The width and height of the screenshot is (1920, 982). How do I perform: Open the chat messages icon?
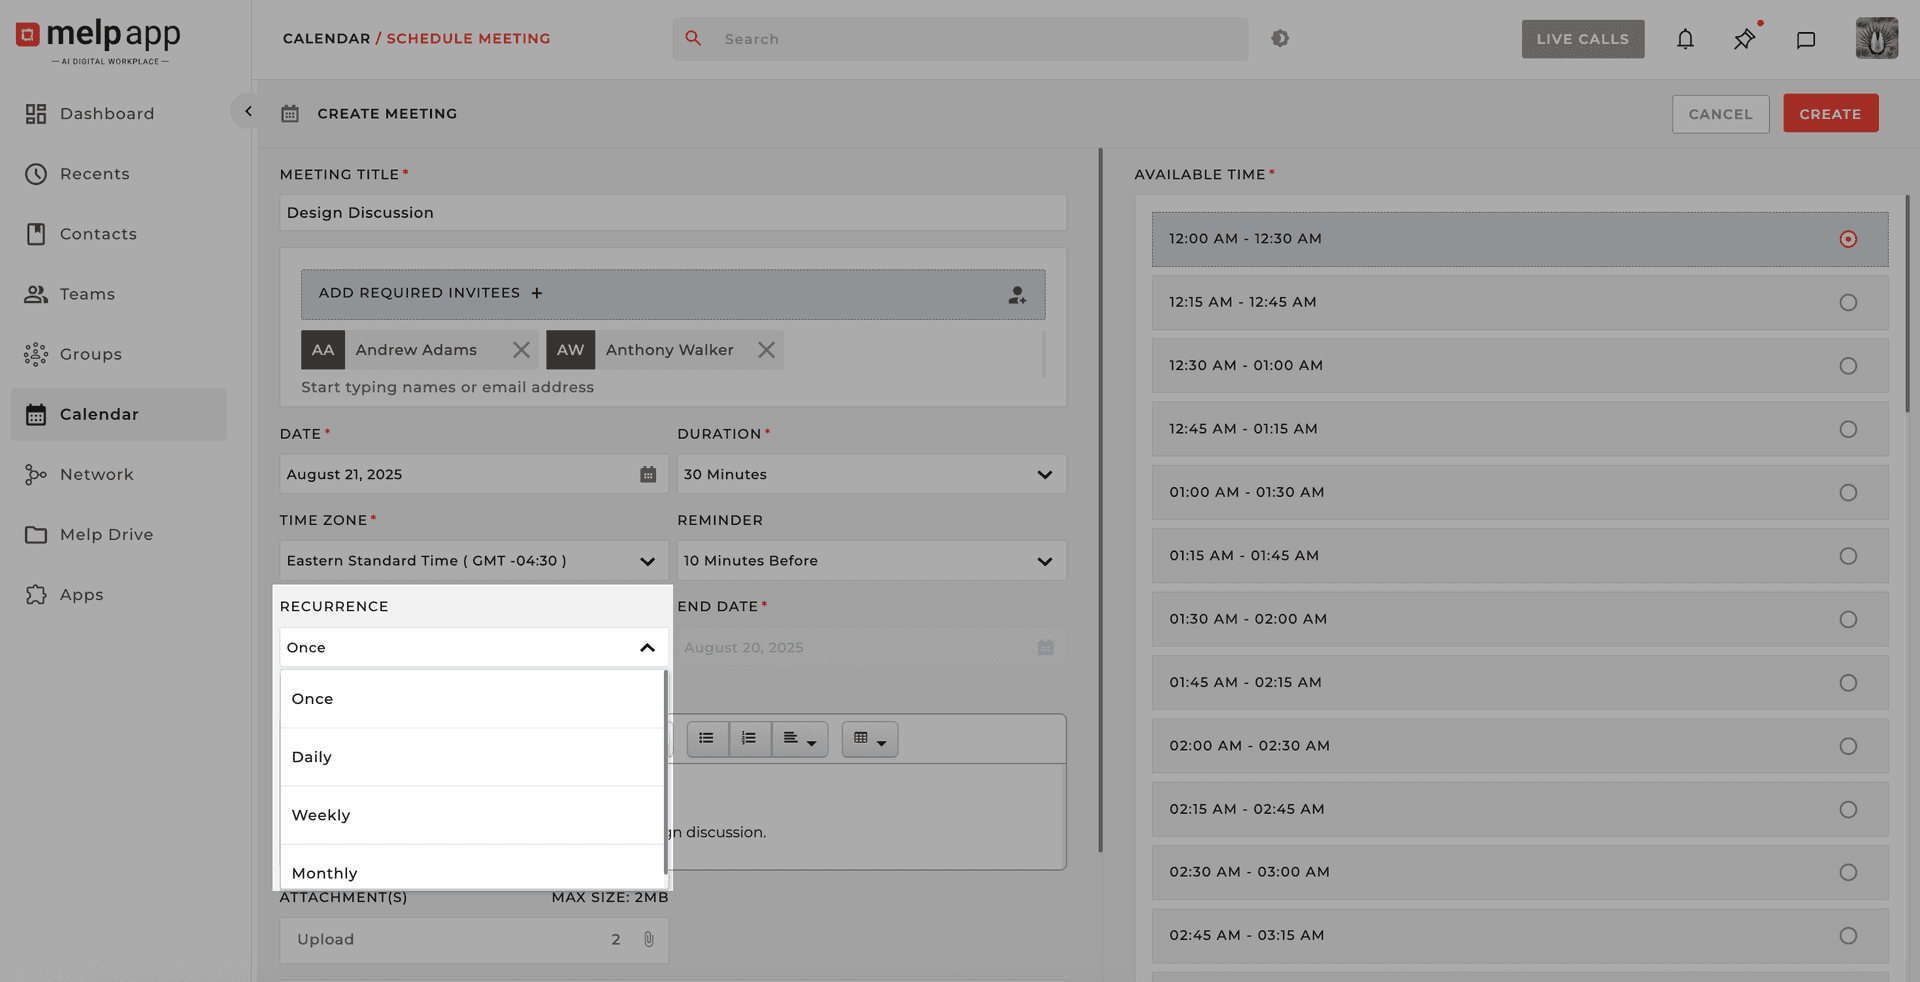[1805, 39]
